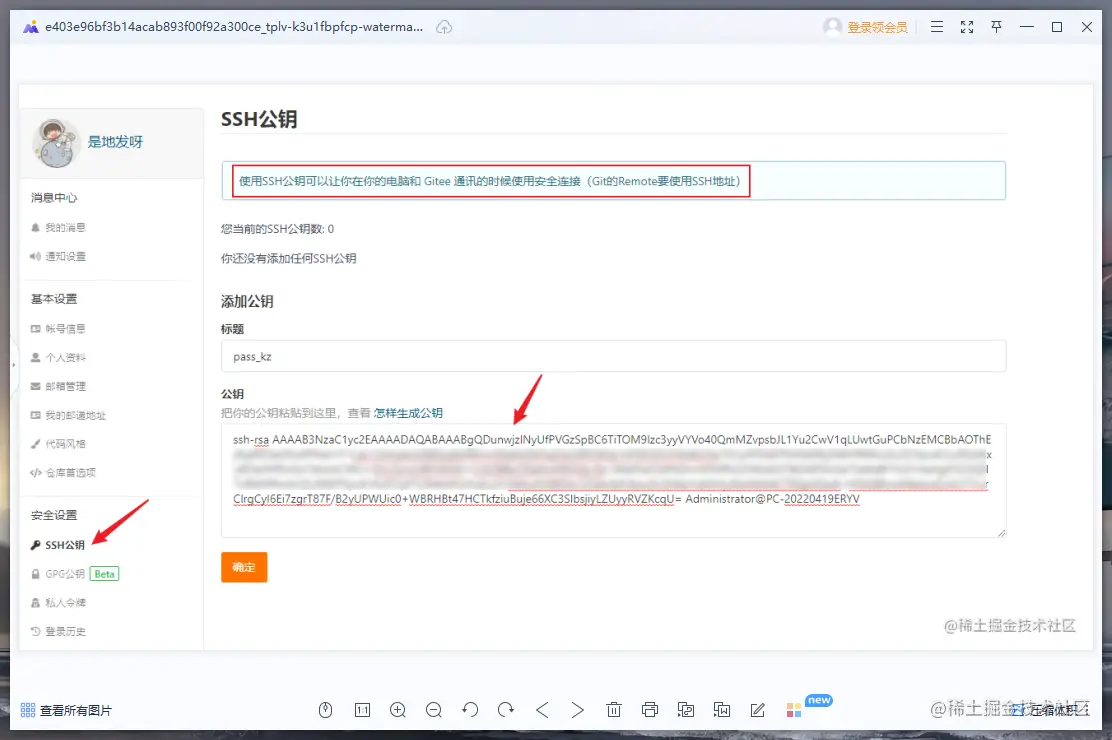Zoom in with the magnifier plus icon
This screenshot has height=740, width=1112.
(x=398, y=709)
